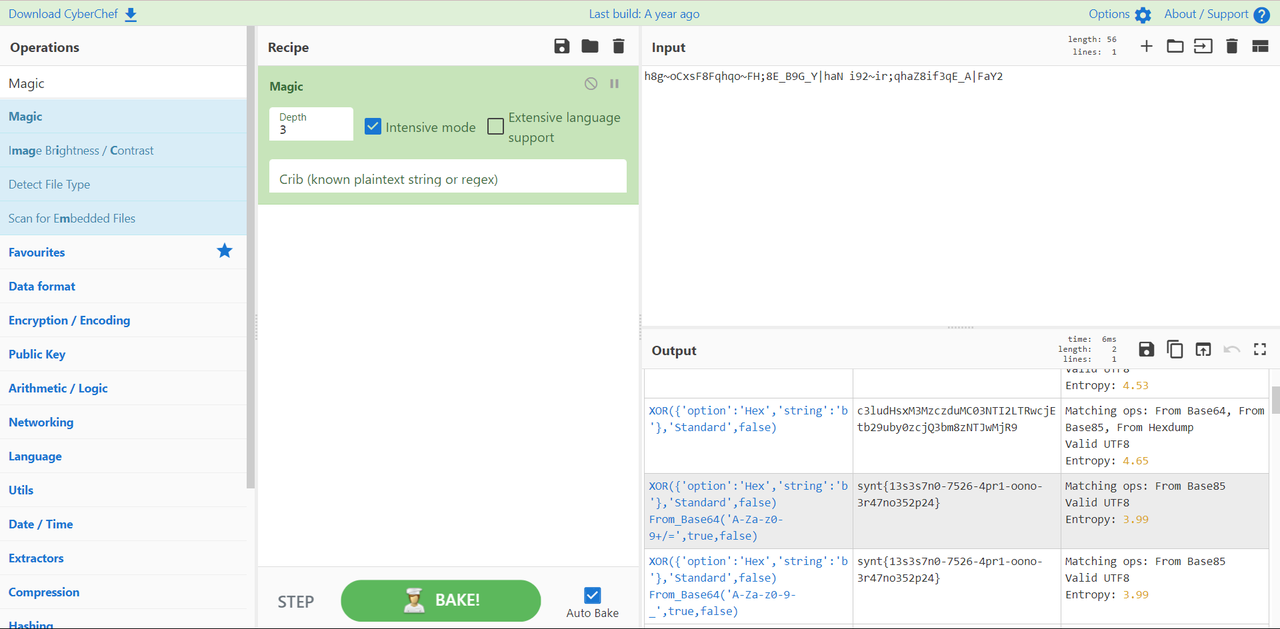Expand the Data format category
Image resolution: width=1280 pixels, height=629 pixels.
pyautogui.click(x=42, y=286)
